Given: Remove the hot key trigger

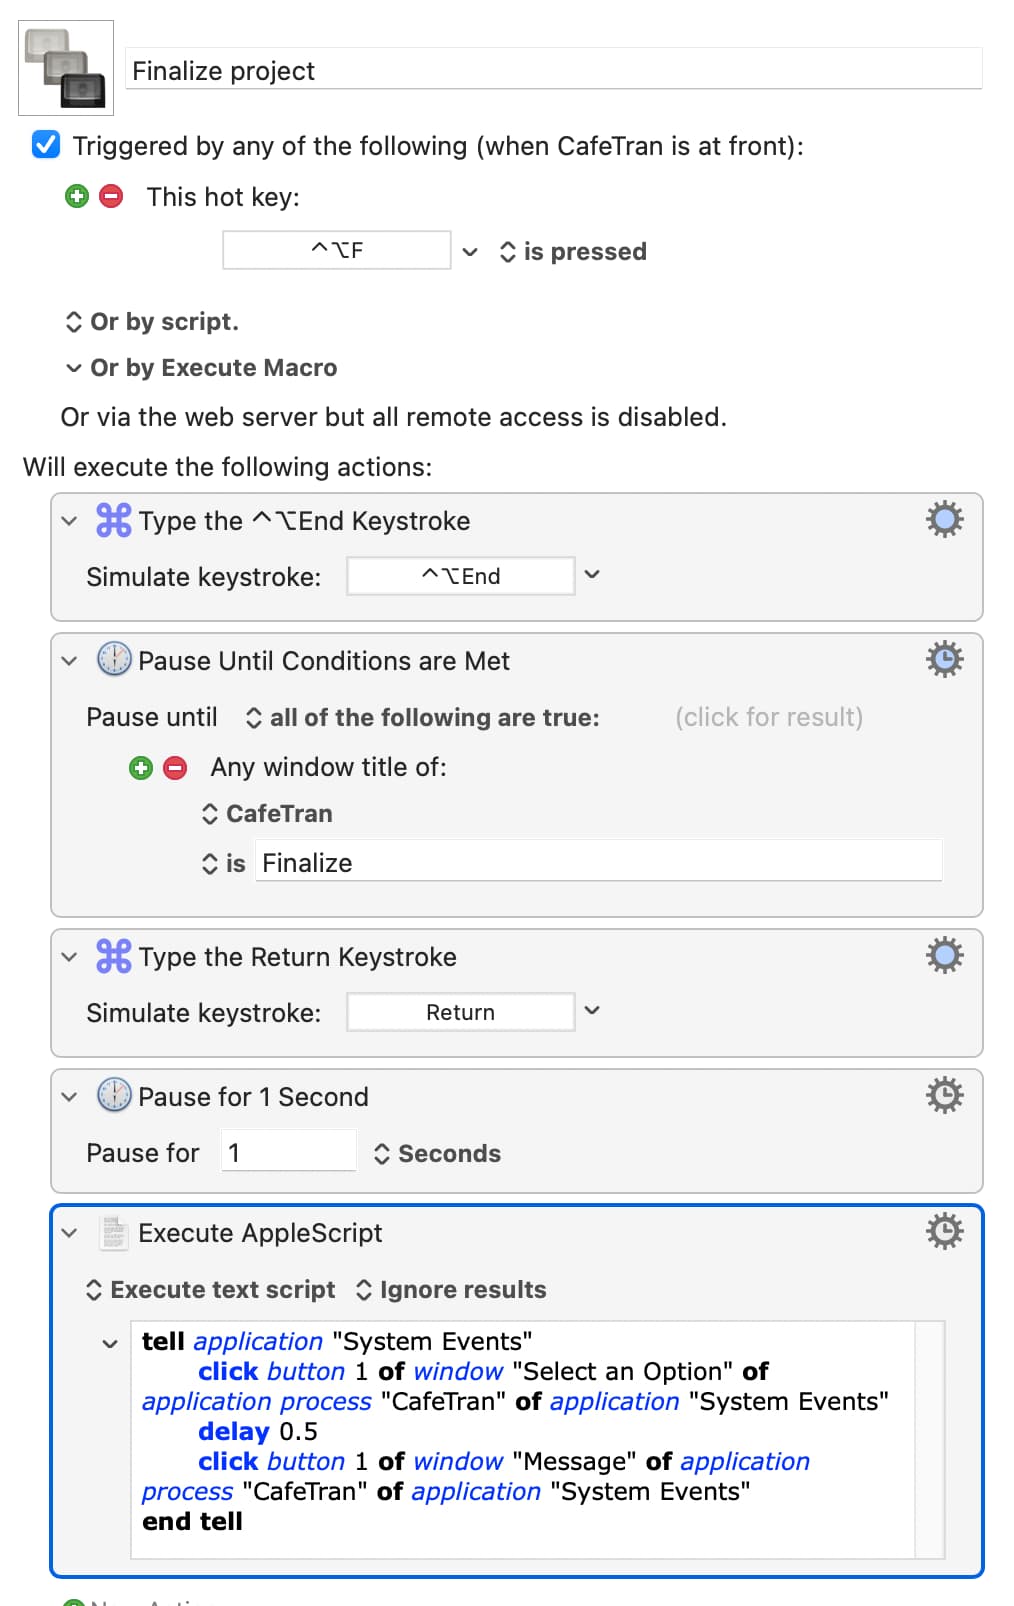Looking at the screenshot, I should click(x=111, y=196).
